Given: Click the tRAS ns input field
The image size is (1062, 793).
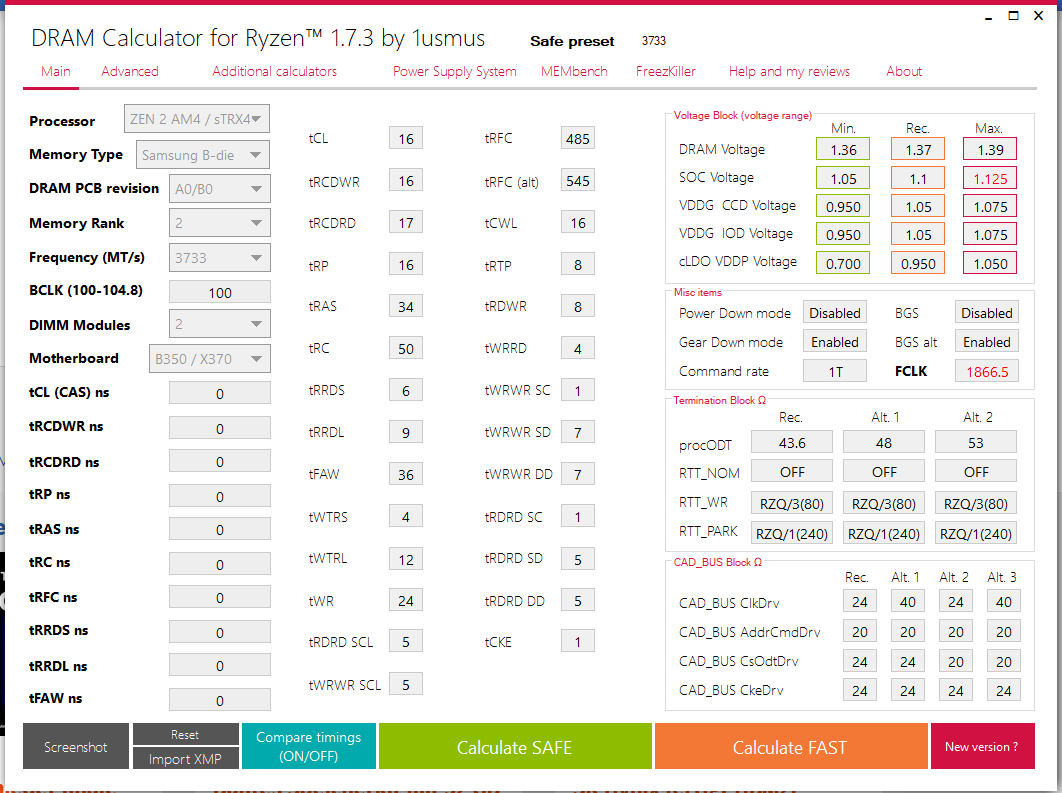Looking at the screenshot, I should [219, 530].
